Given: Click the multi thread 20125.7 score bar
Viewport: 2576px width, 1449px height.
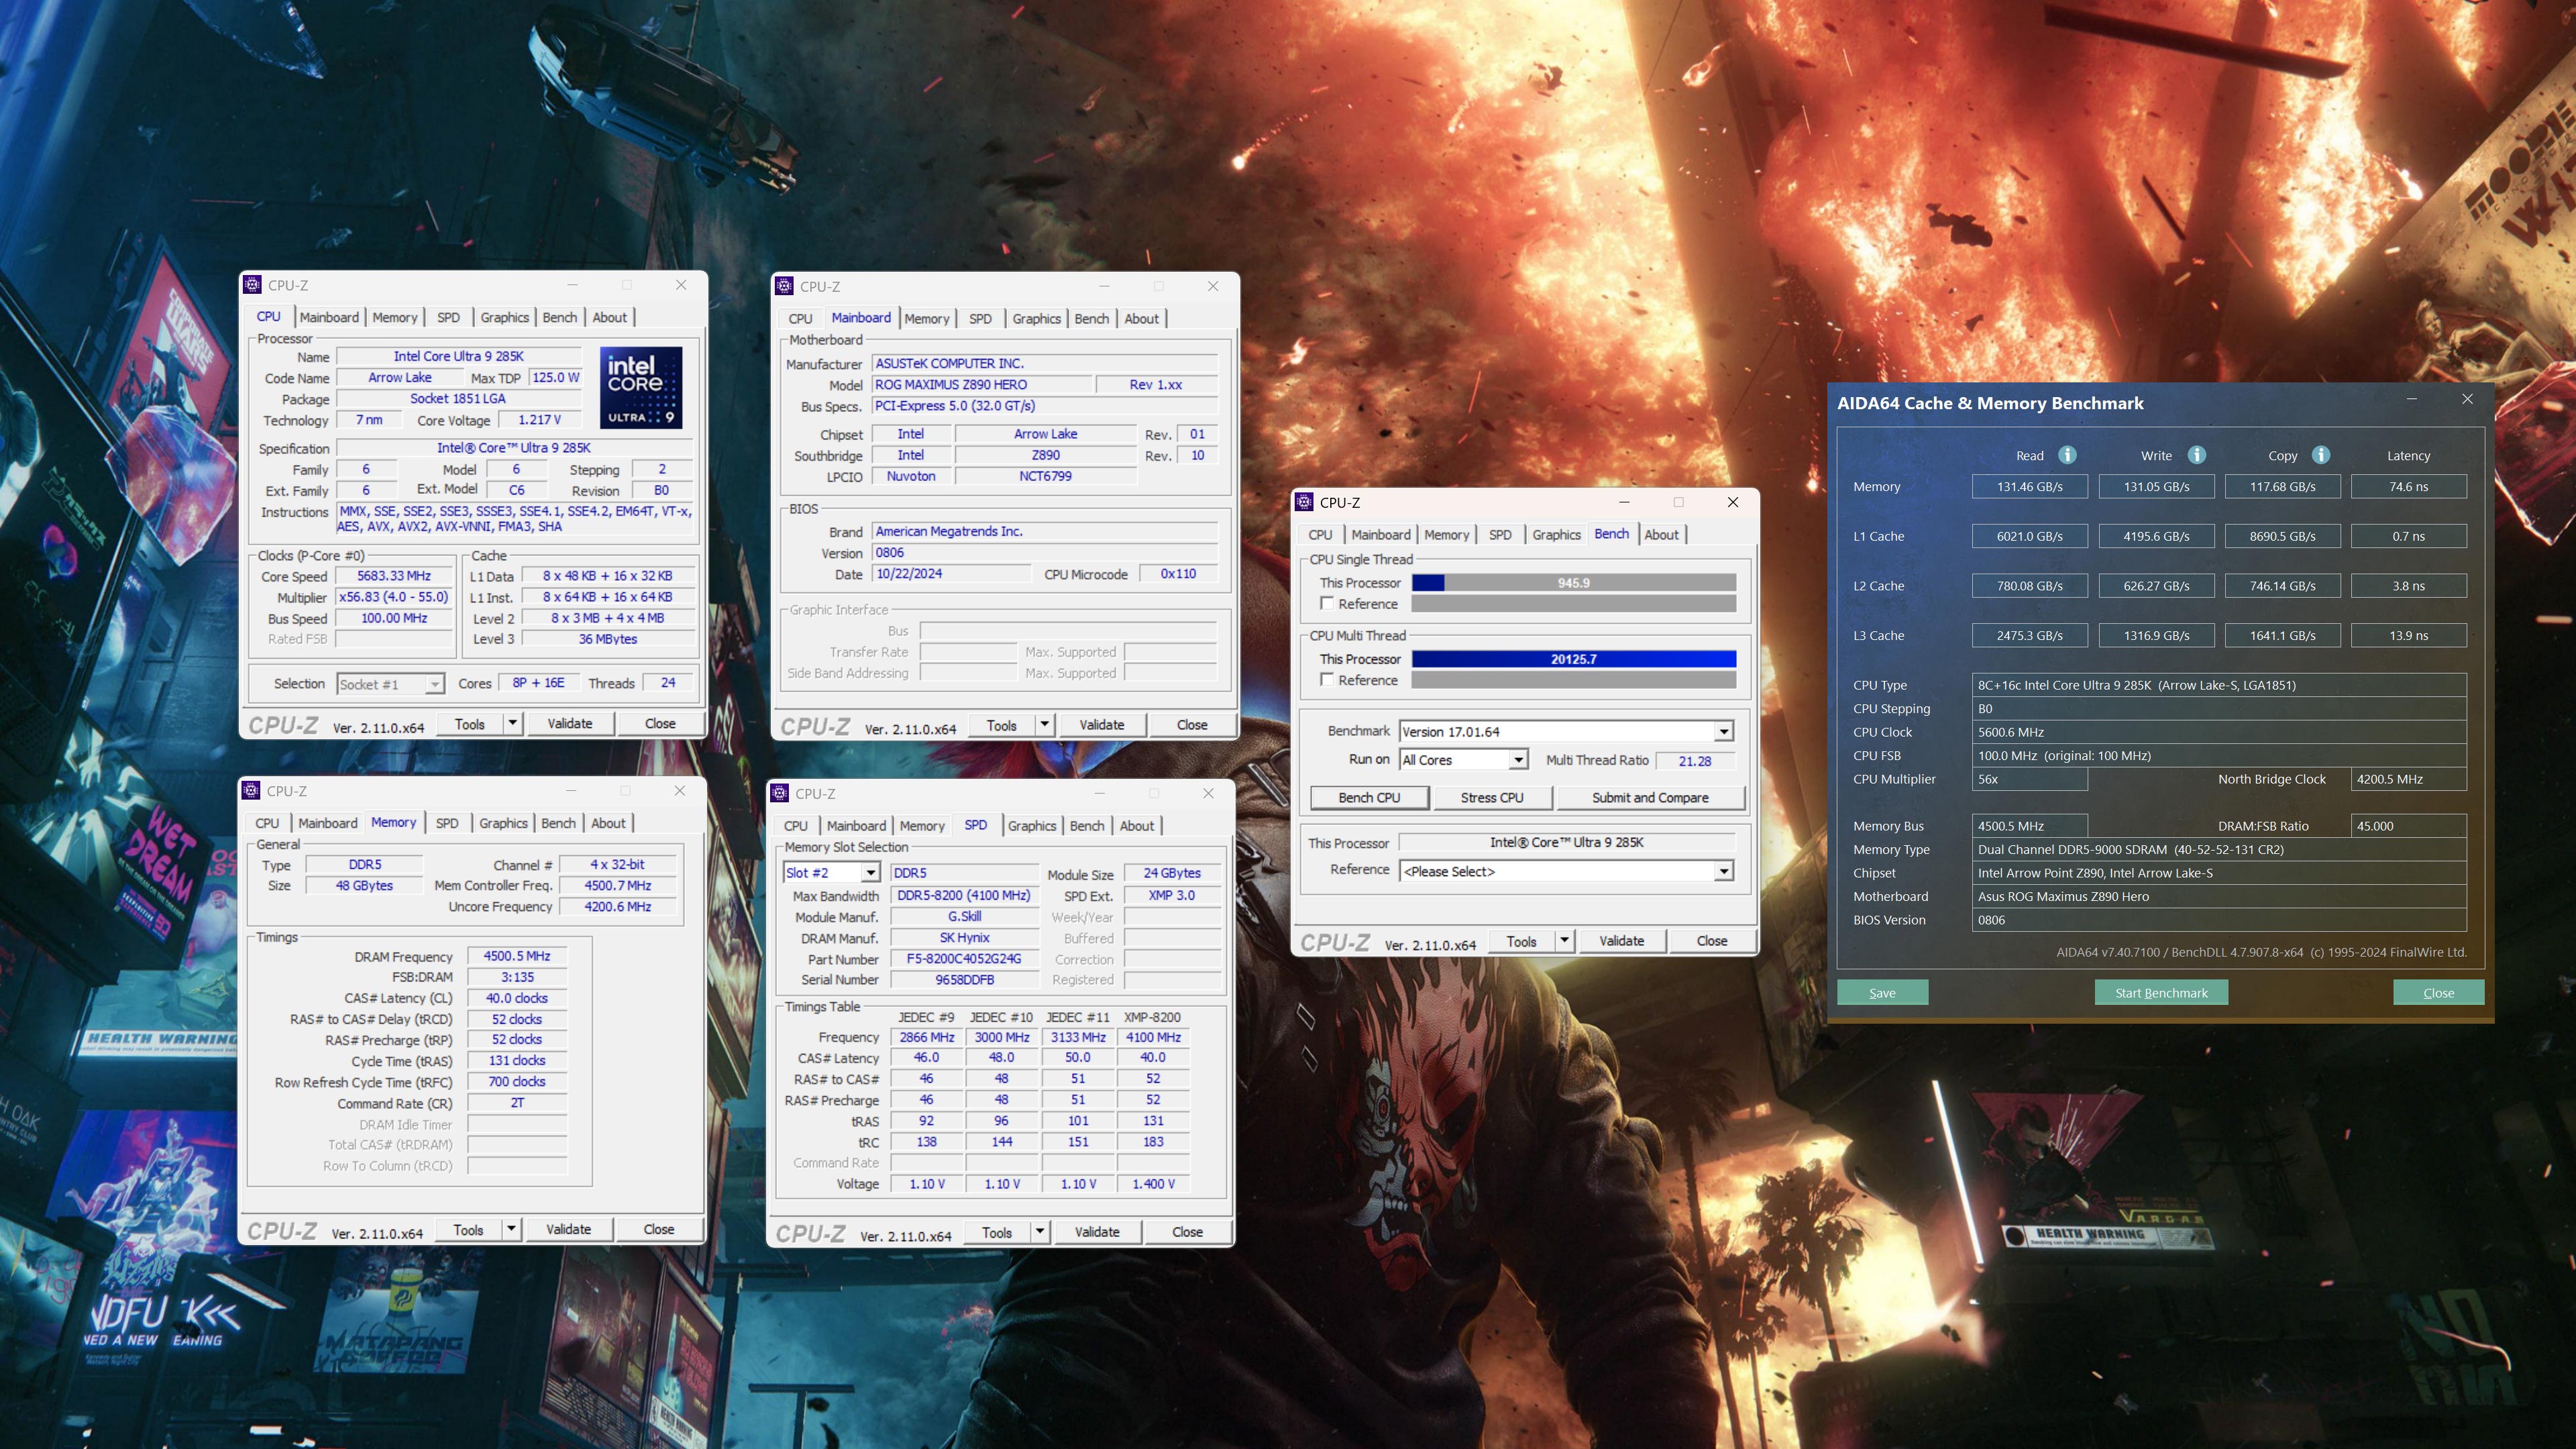Looking at the screenshot, I should pyautogui.click(x=1574, y=659).
